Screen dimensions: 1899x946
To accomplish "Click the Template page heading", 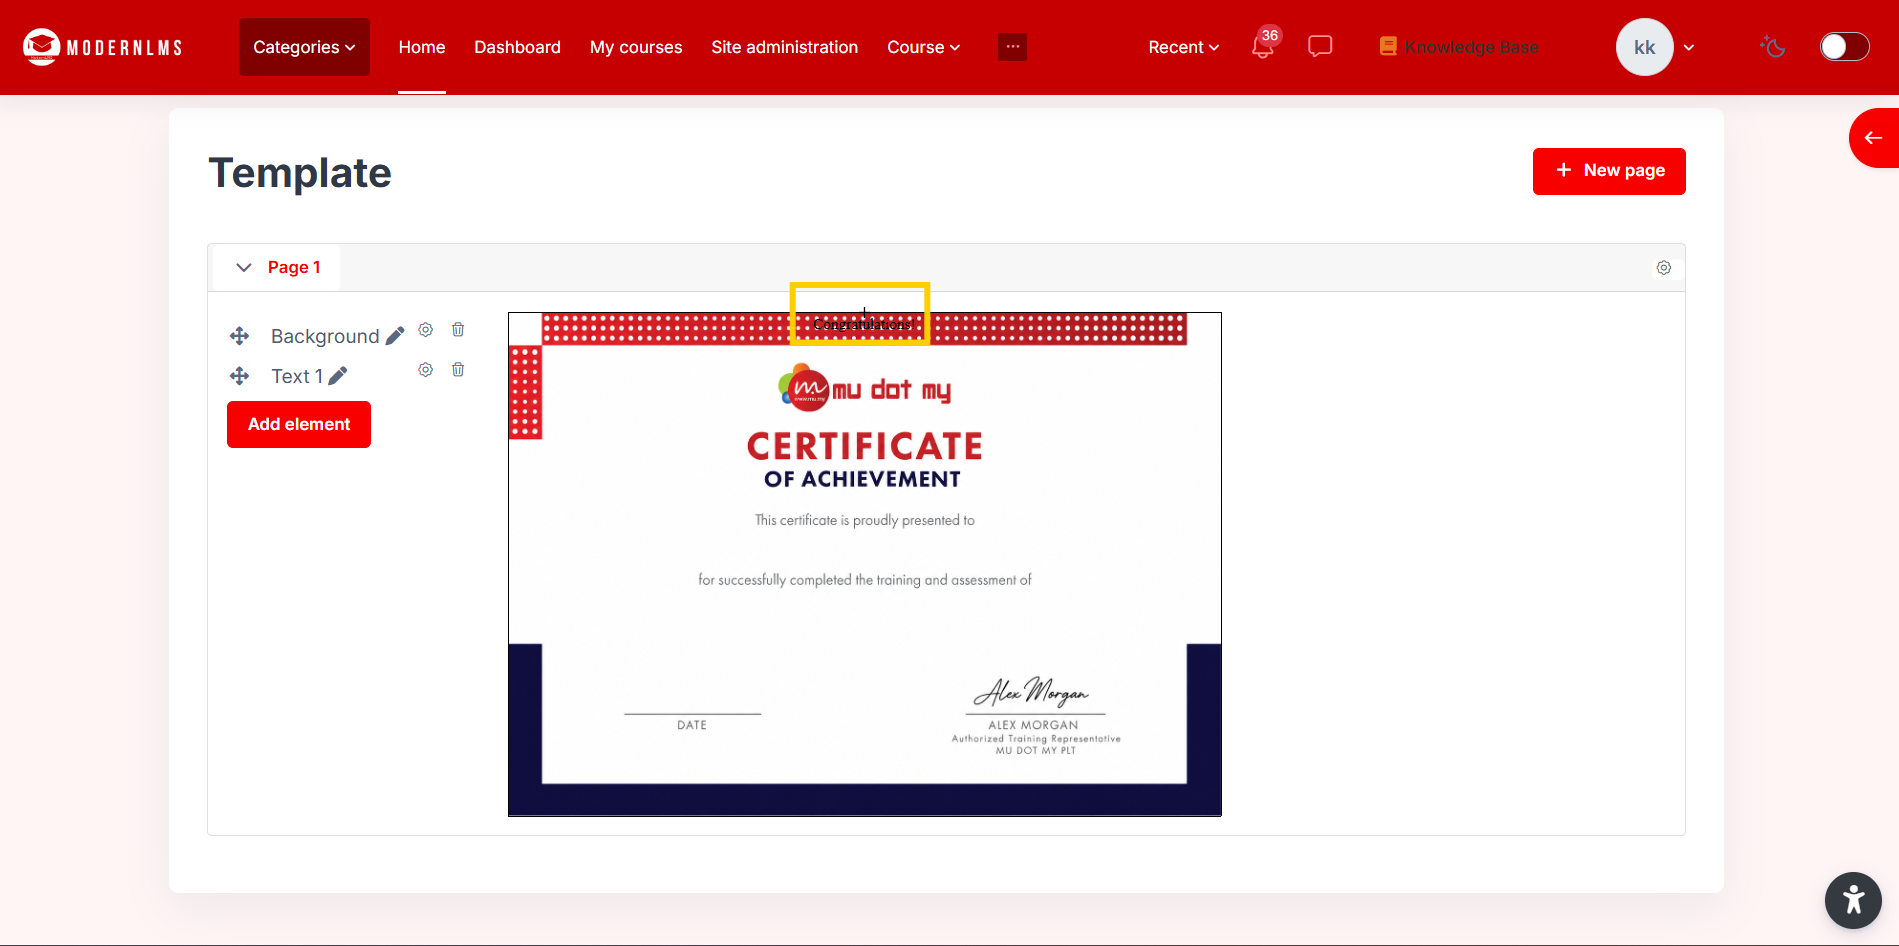I will click(300, 173).
